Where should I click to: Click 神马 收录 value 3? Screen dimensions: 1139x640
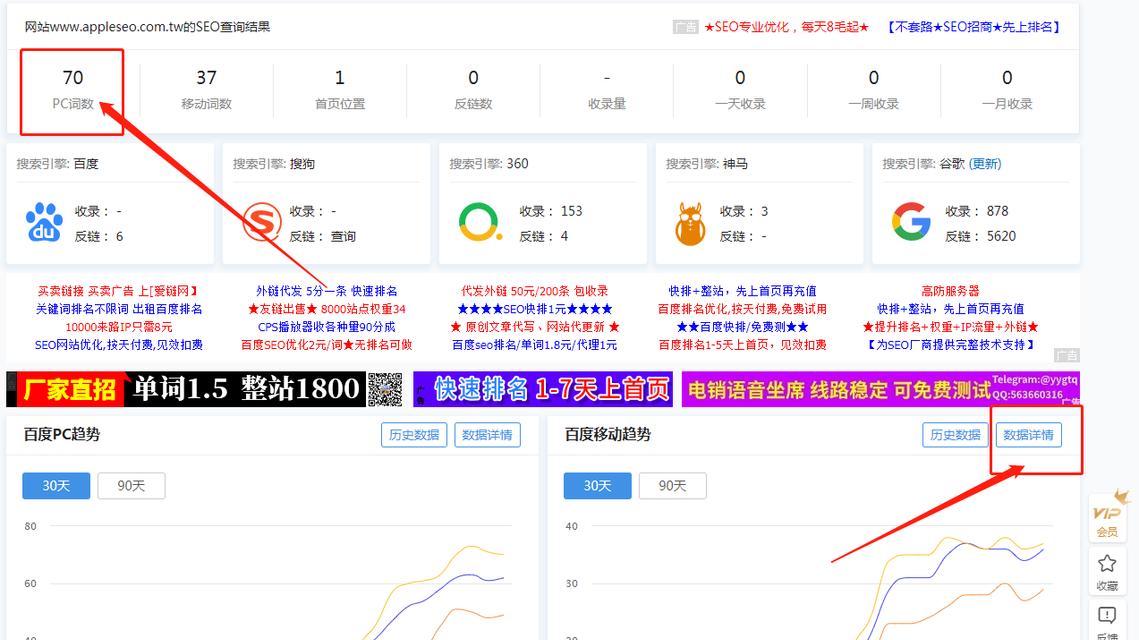coord(764,211)
